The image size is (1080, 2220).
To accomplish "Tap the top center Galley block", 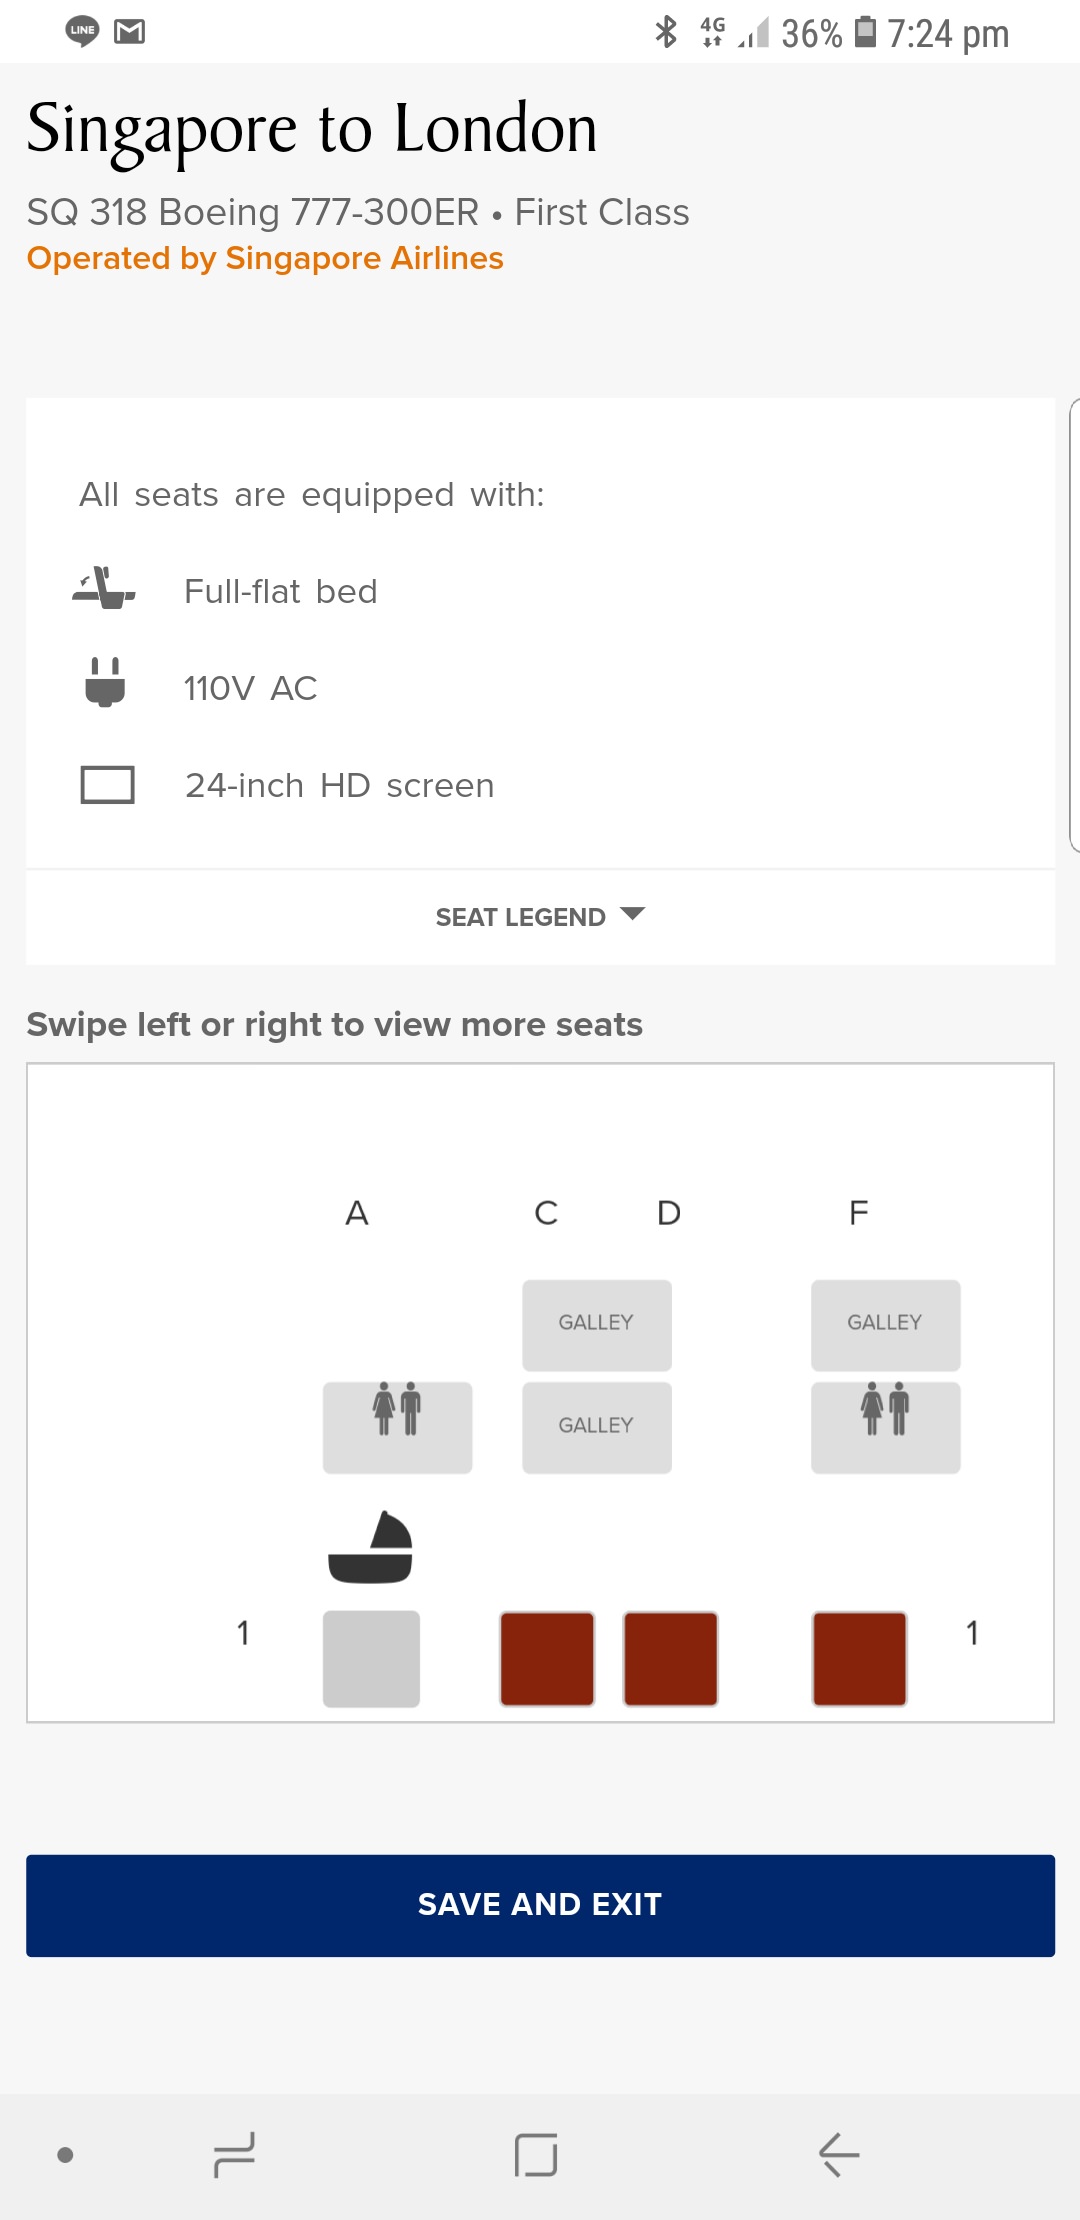I will 596,1324.
